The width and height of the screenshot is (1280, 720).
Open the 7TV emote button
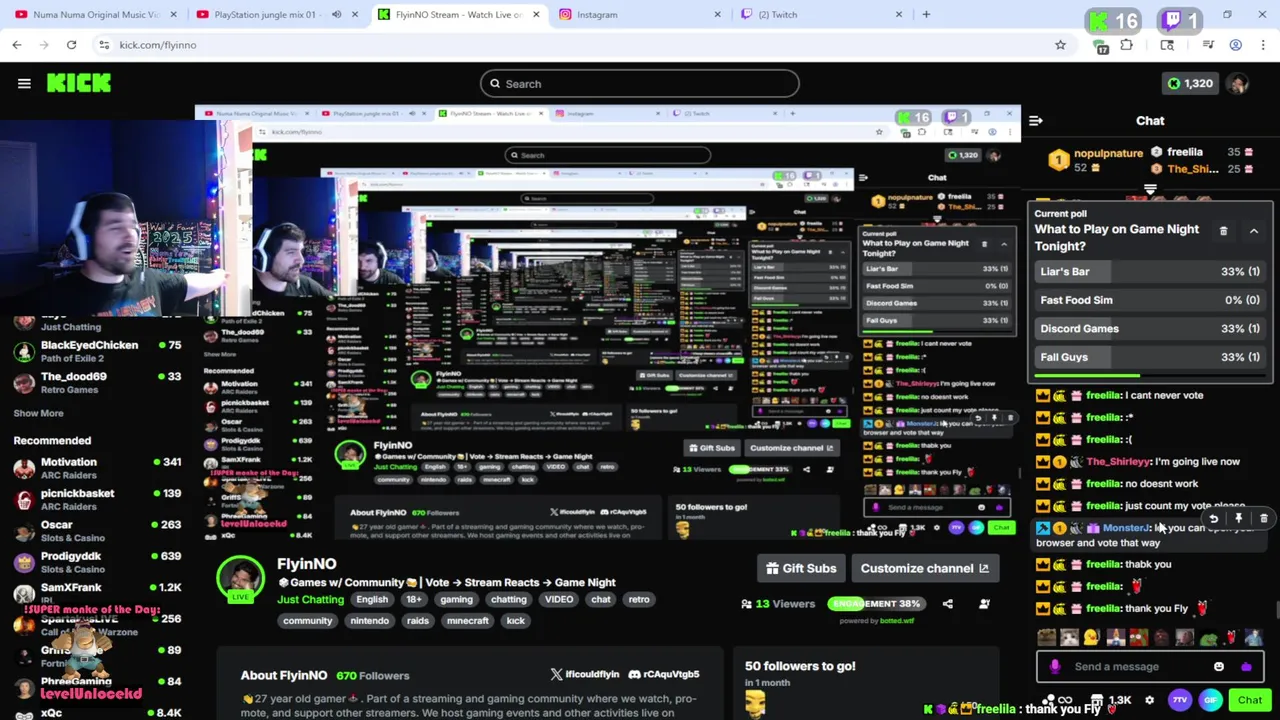(1181, 701)
